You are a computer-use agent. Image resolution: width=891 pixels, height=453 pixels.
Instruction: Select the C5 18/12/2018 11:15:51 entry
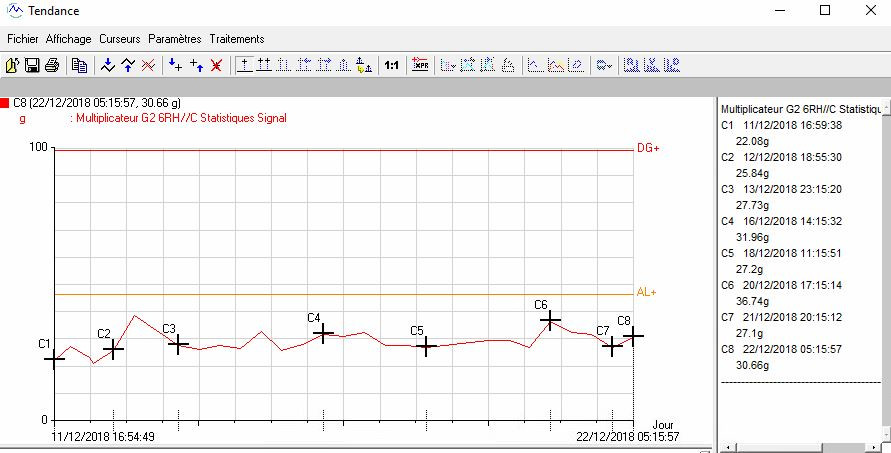[x=781, y=253]
